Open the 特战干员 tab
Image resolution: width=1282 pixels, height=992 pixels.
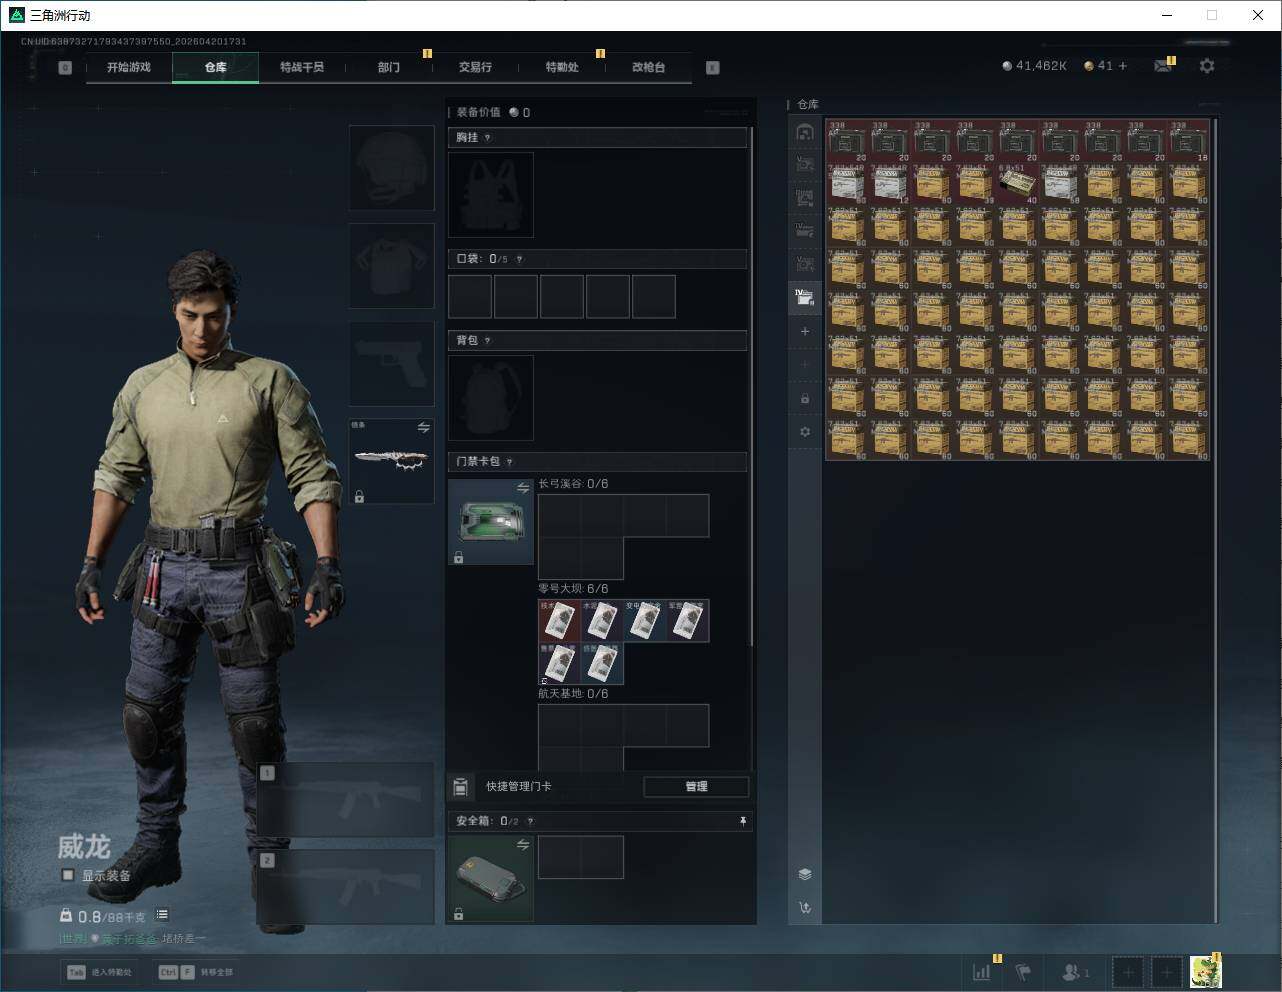(x=302, y=67)
